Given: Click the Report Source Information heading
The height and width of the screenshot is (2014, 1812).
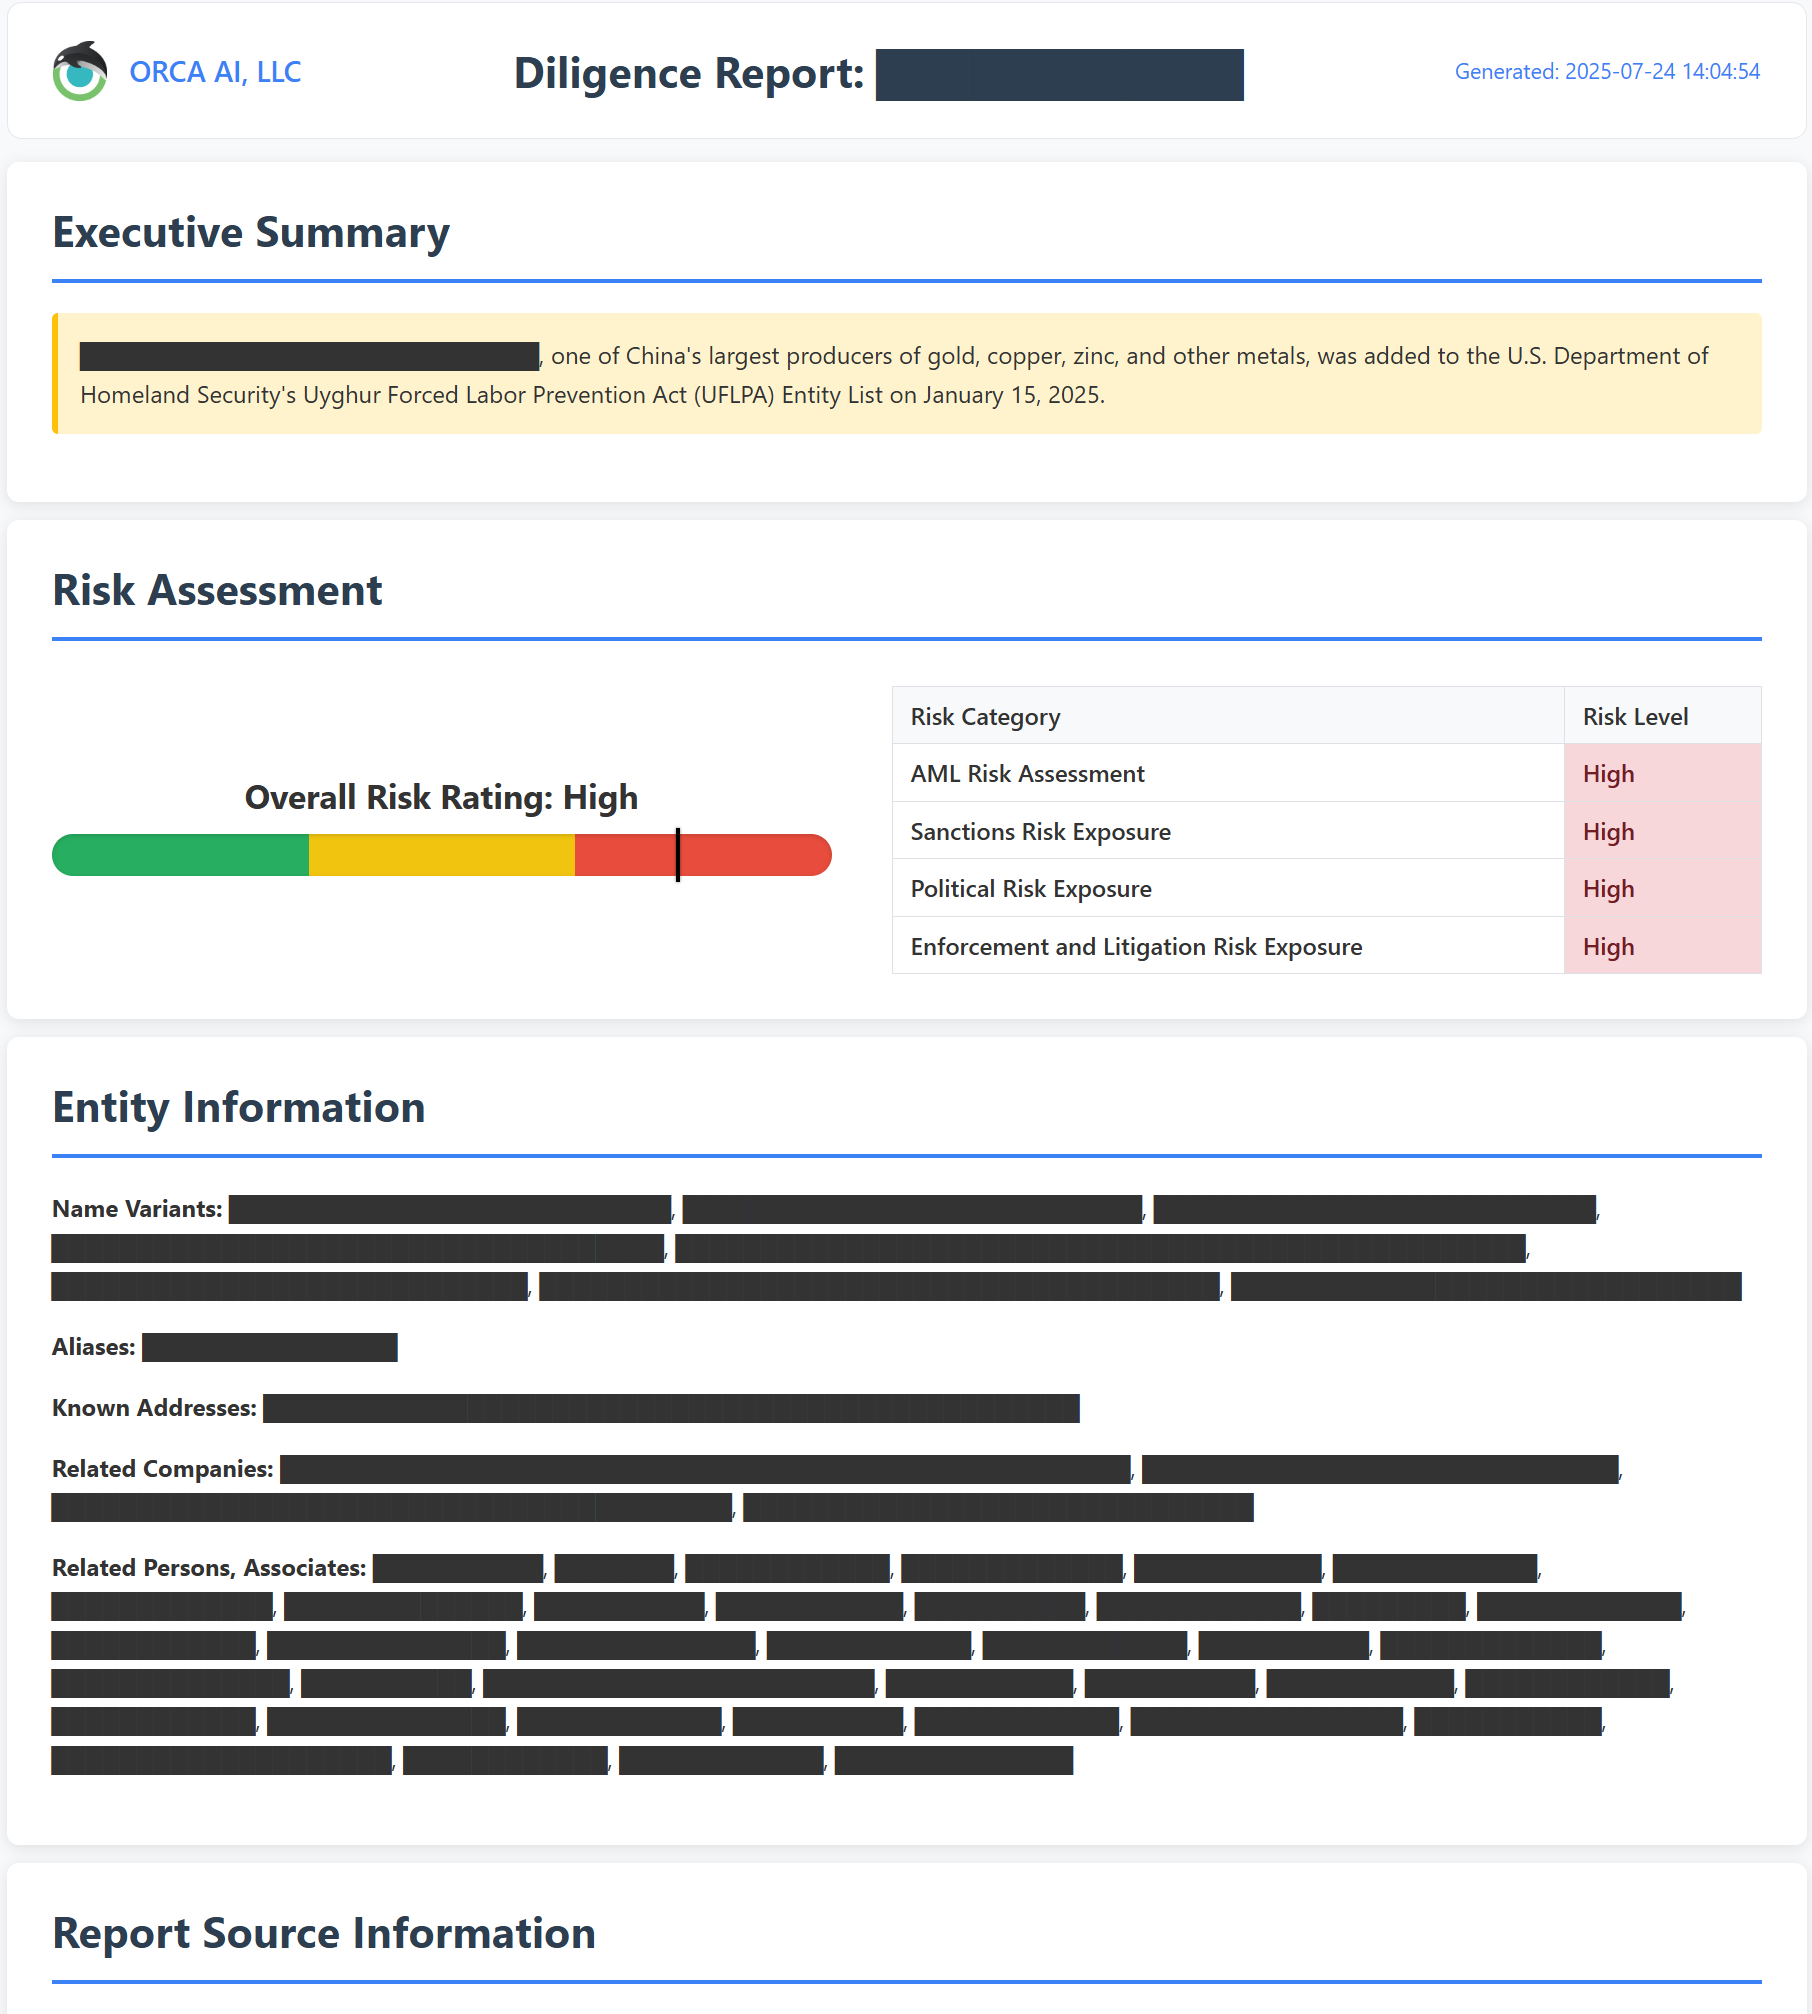Looking at the screenshot, I should click(324, 1933).
